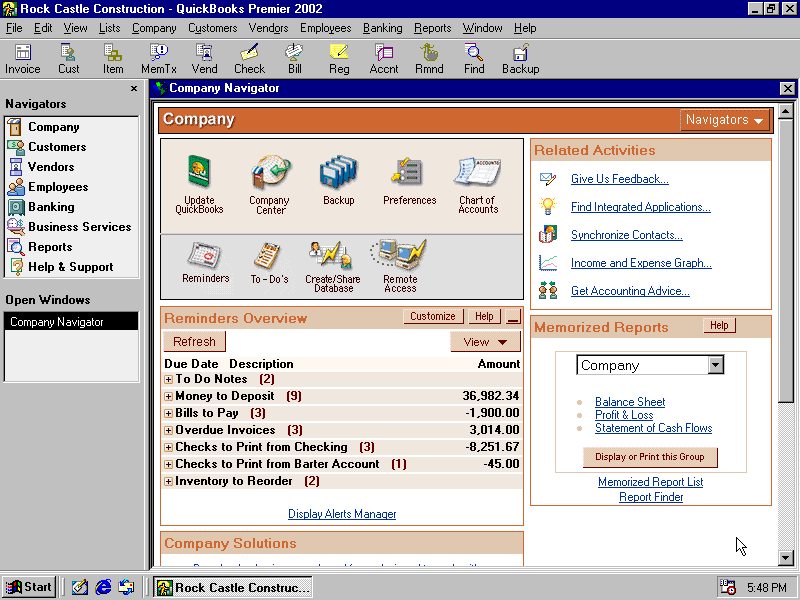The height and width of the screenshot is (600, 800).
Task: Expand Checks to Print from Checking
Action: click(168, 447)
